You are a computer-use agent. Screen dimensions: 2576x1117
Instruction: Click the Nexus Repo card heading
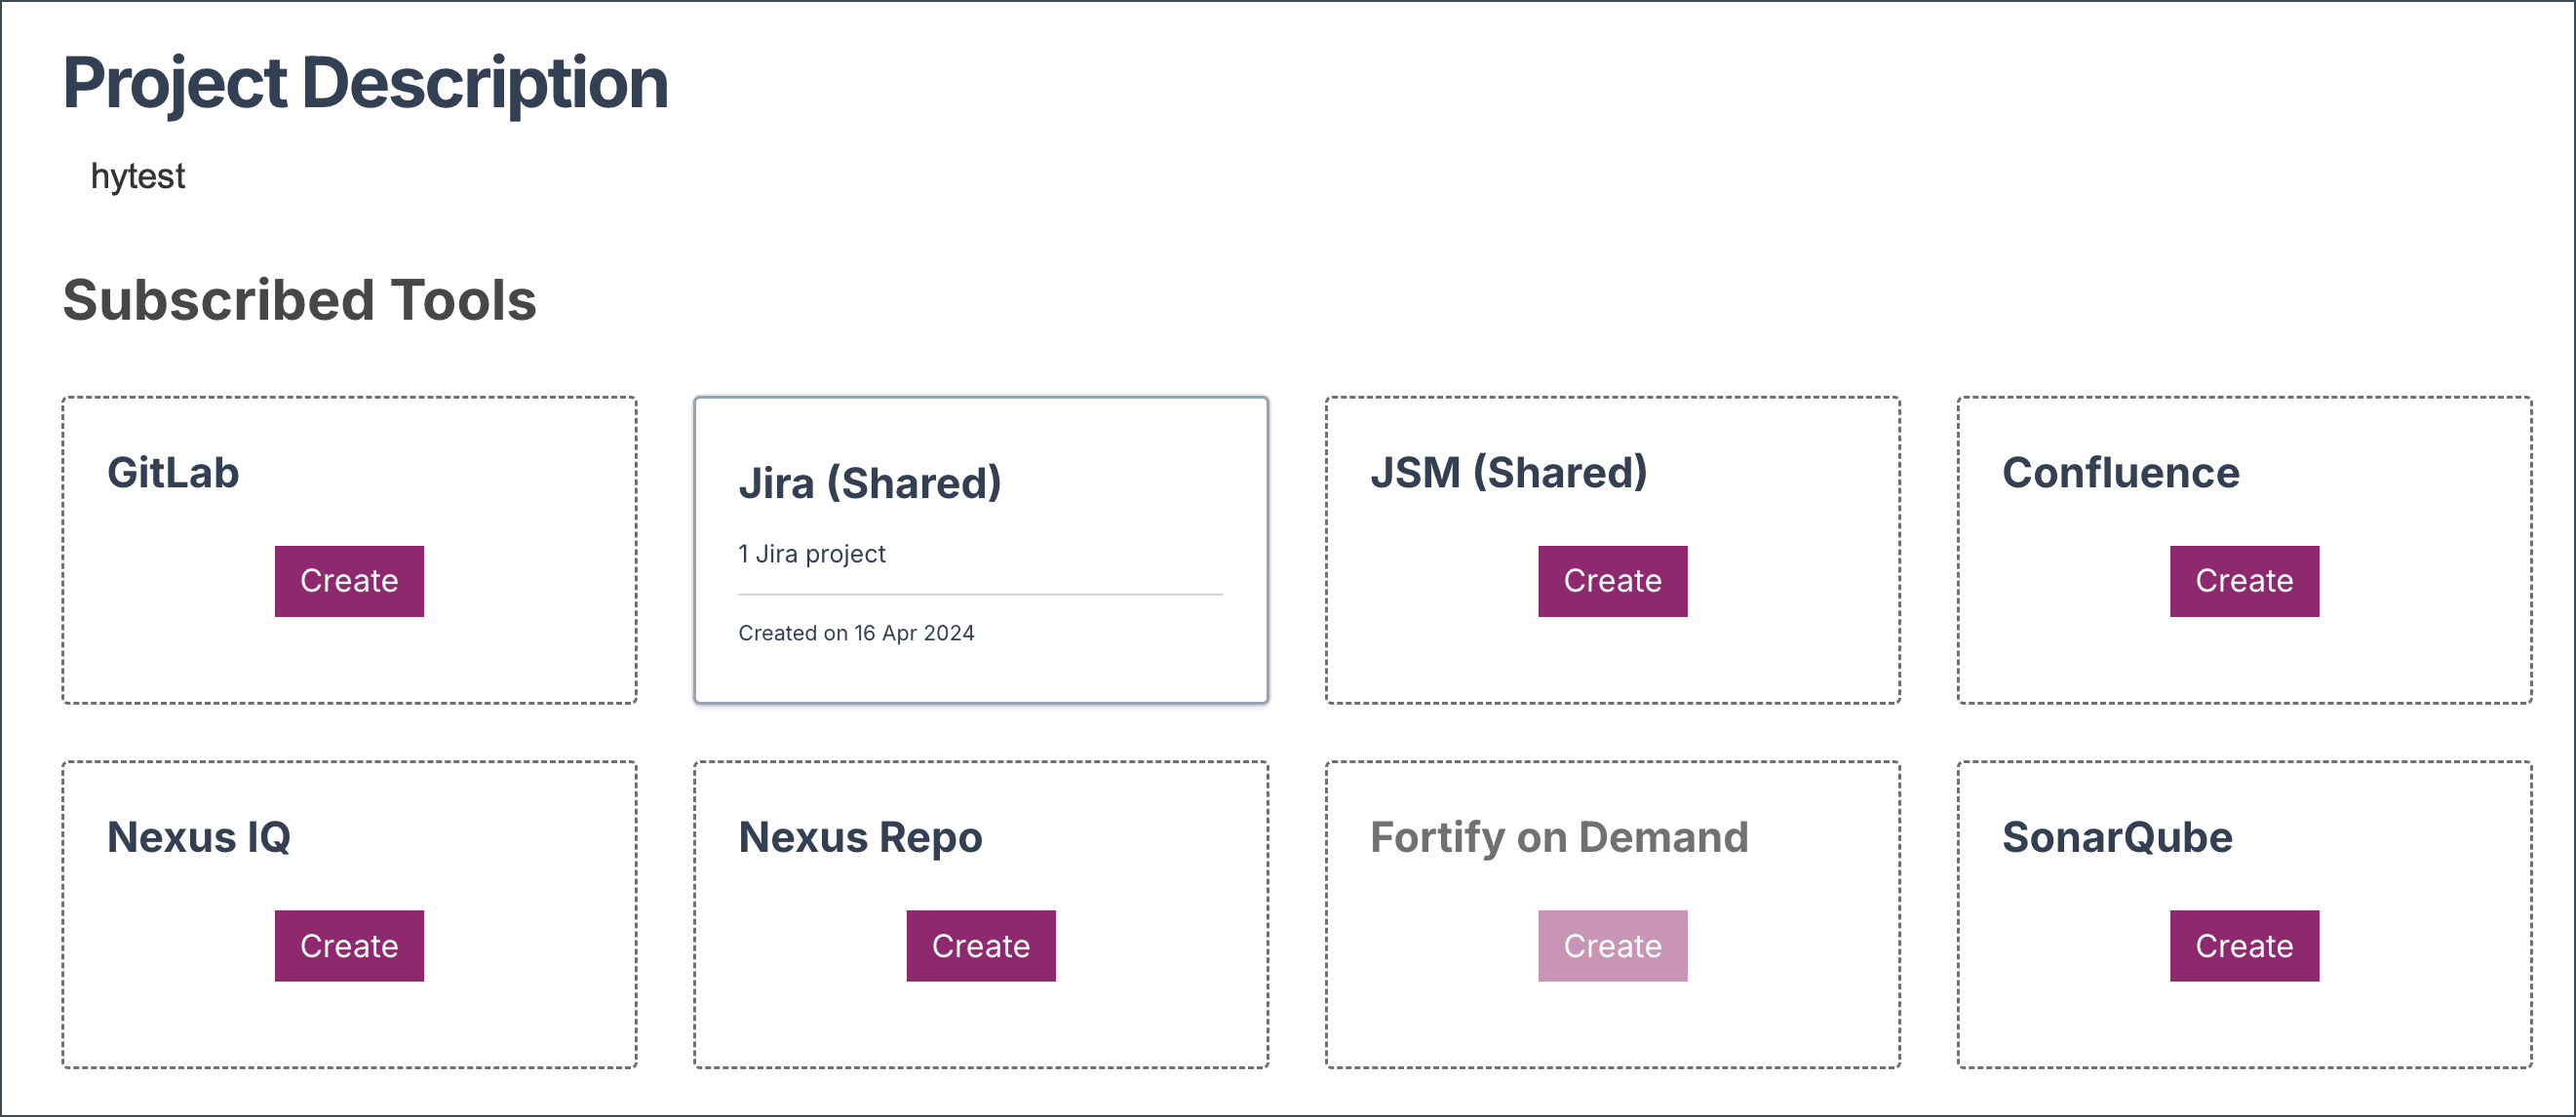(x=860, y=837)
